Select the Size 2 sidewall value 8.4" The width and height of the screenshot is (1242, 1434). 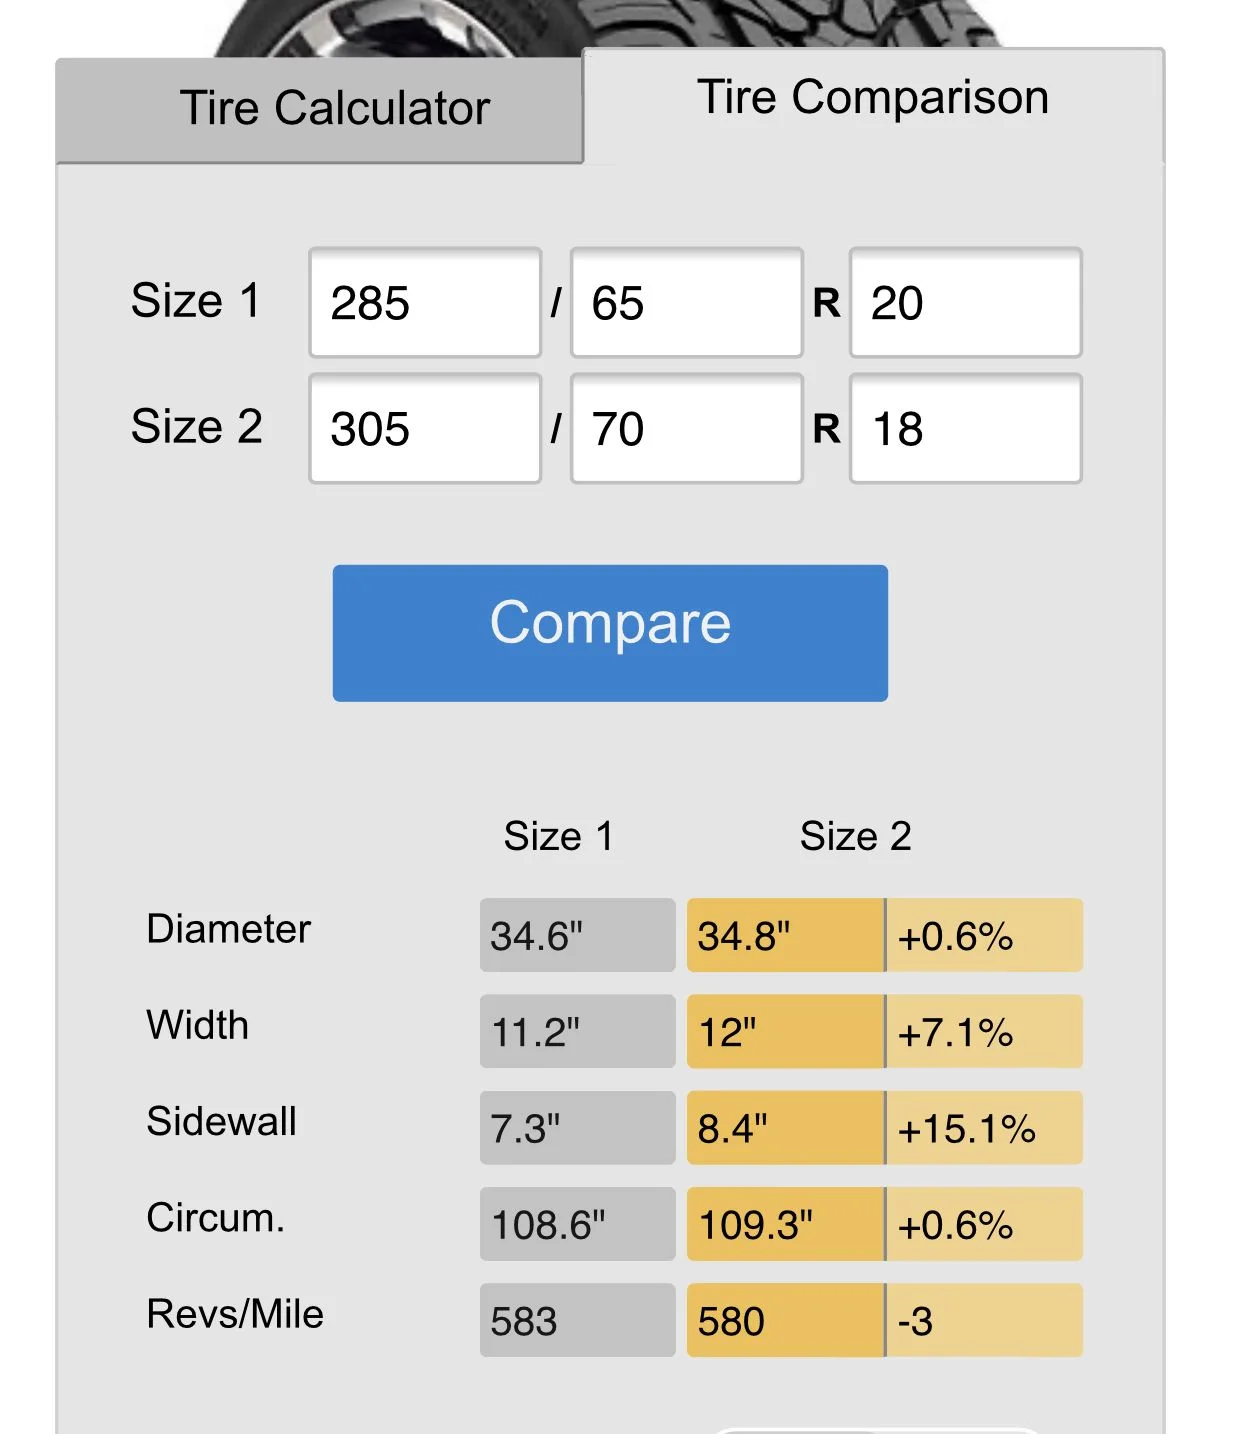[x=785, y=1127]
